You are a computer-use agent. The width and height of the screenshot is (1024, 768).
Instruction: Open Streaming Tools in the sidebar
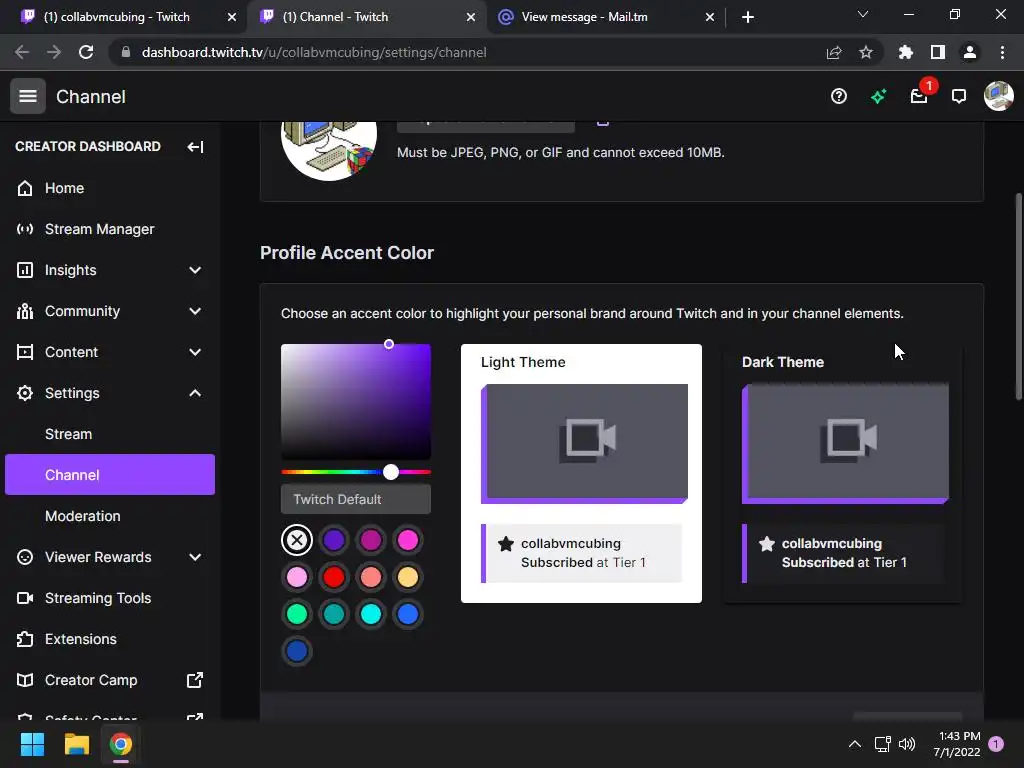[110, 598]
